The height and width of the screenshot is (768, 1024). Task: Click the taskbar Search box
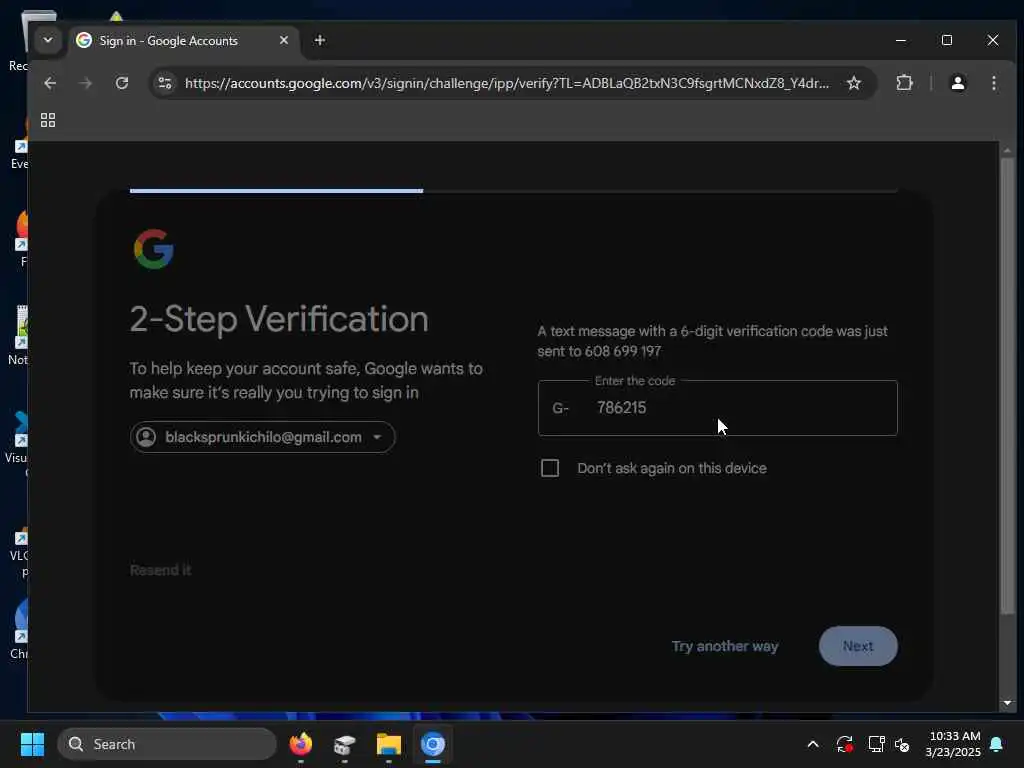pyautogui.click(x=167, y=744)
